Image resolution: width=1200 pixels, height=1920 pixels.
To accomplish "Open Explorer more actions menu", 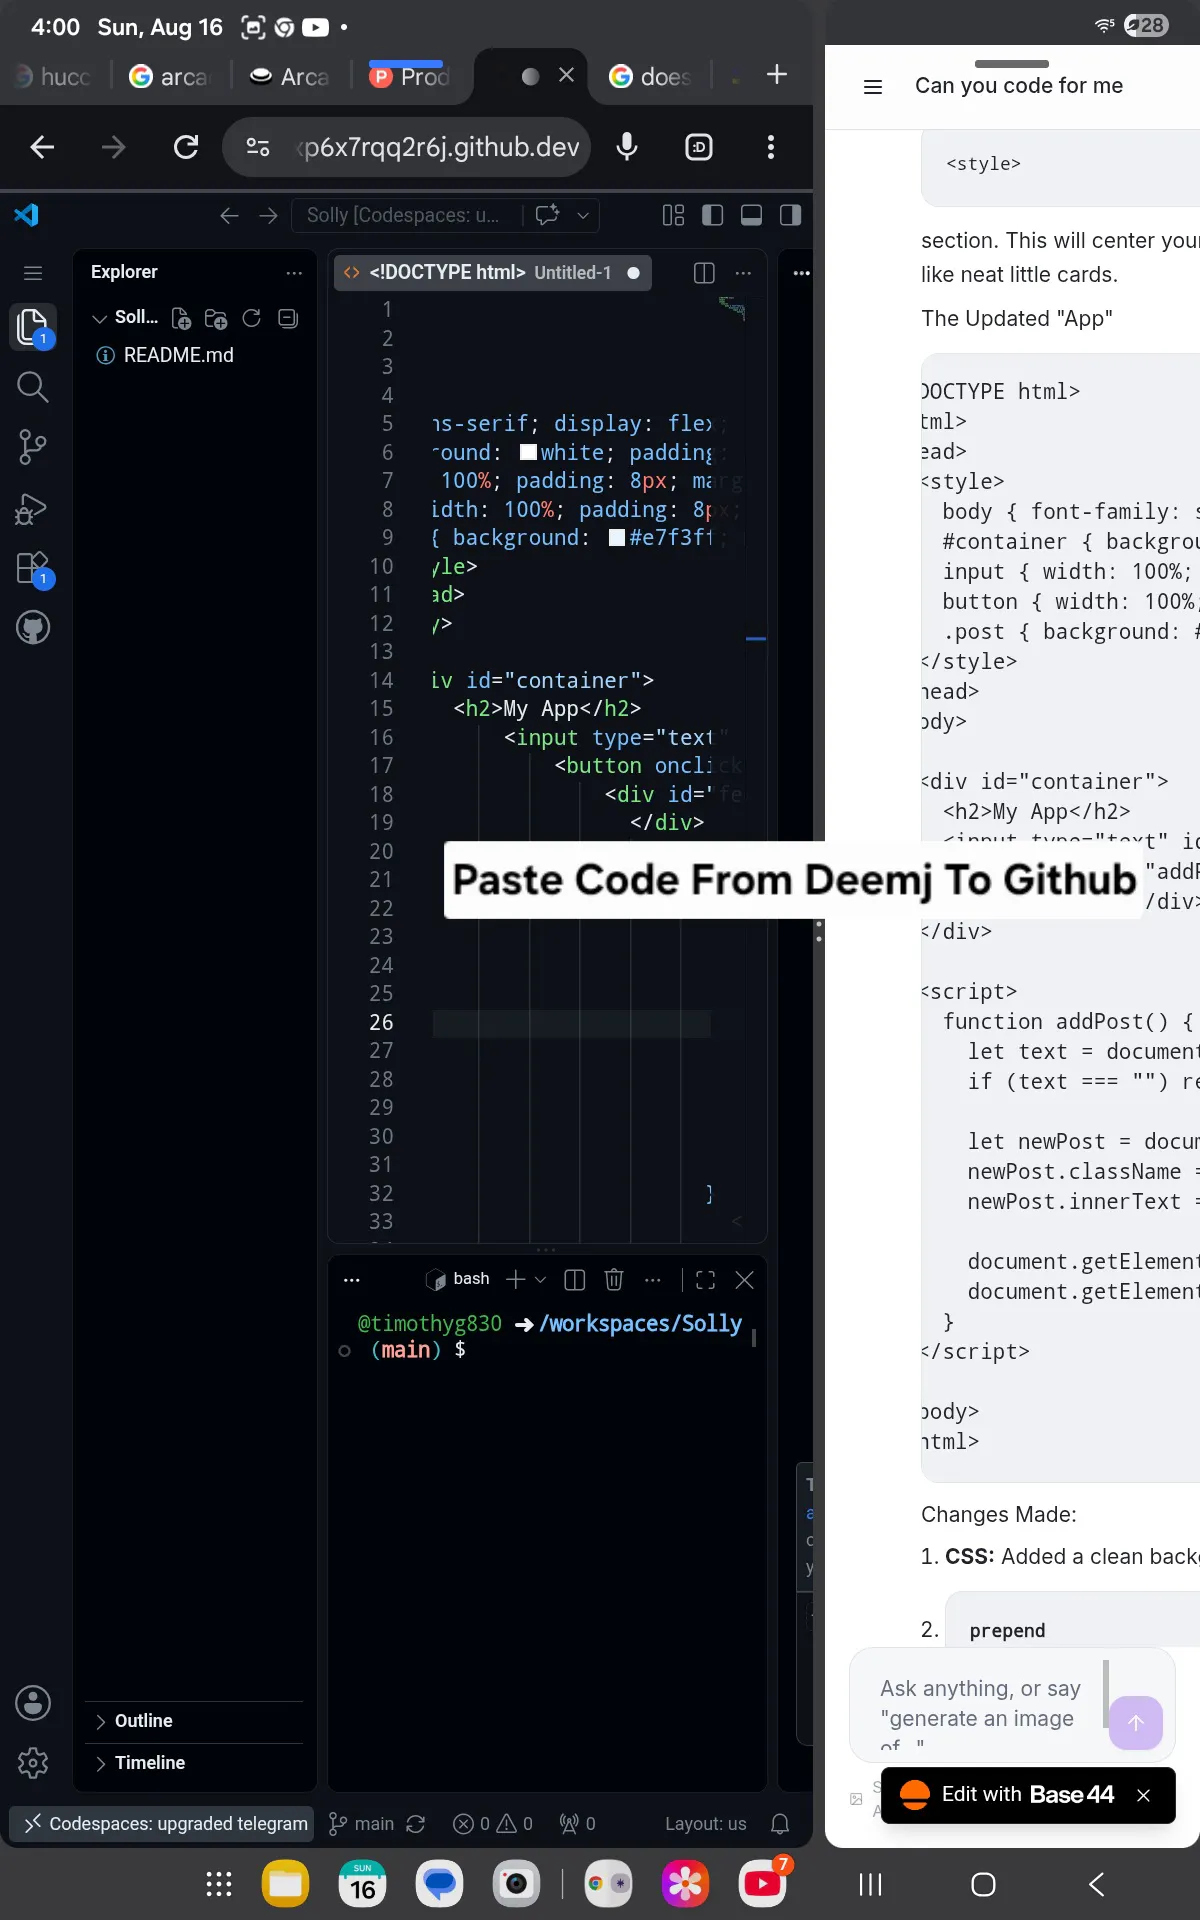I will pos(294,272).
